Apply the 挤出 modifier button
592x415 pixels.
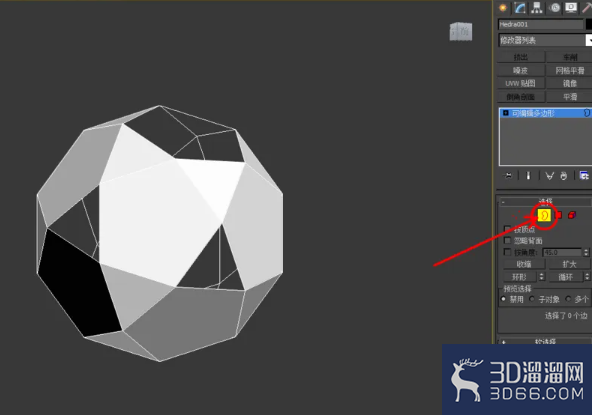(x=521, y=57)
